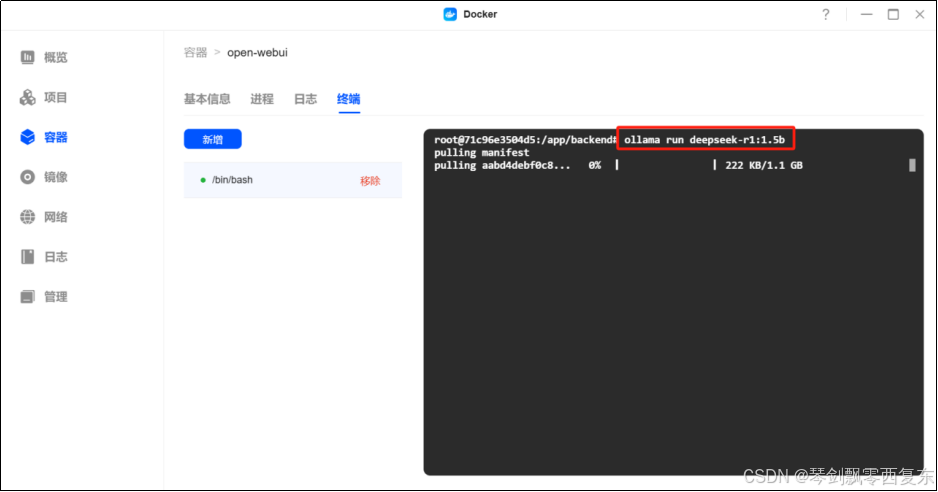Go back via 容器 breadcrumb link
Screen dimensions: 938x492
pos(195,53)
